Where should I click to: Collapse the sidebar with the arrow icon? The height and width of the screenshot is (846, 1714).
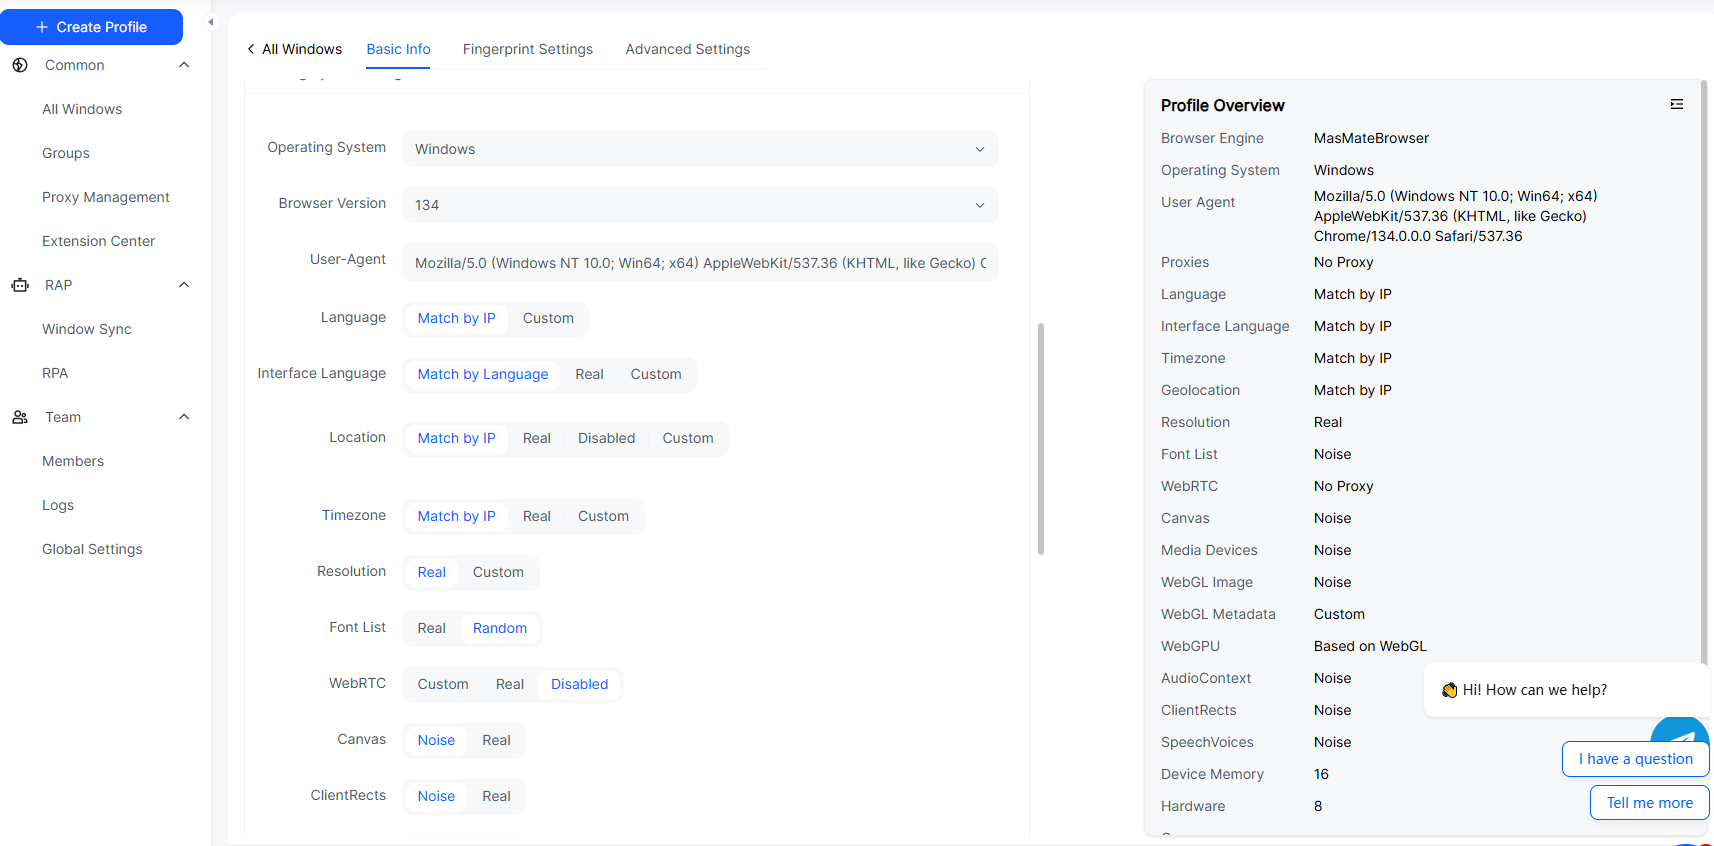click(210, 22)
